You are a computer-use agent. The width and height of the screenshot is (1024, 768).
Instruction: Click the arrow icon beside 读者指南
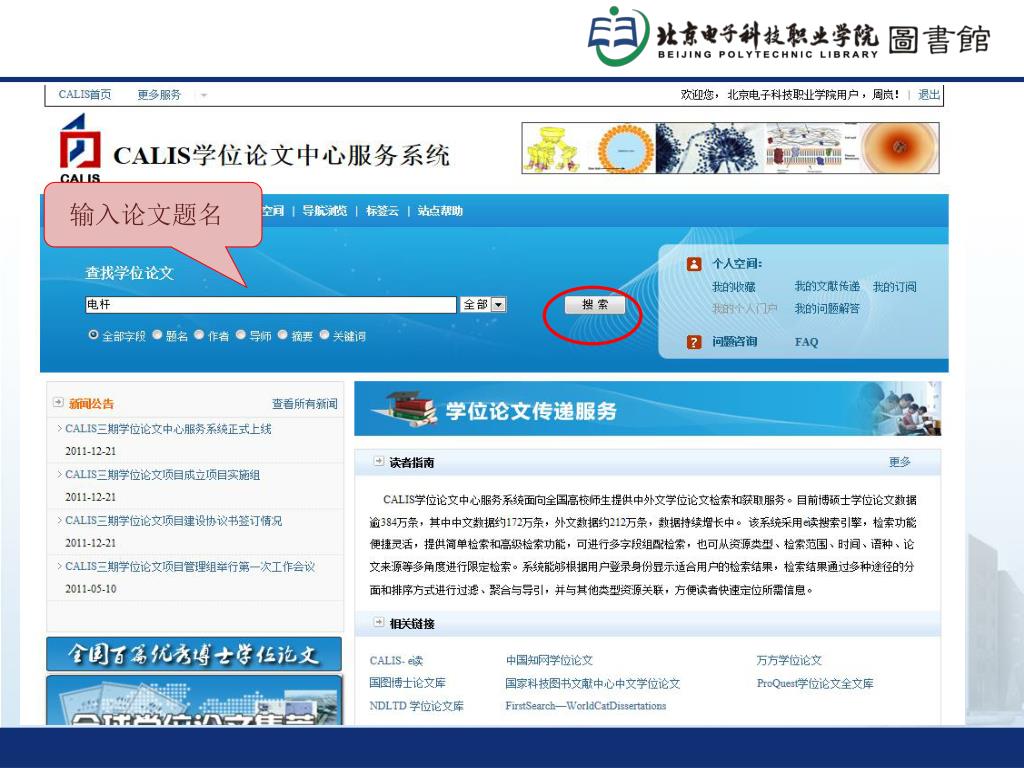(379, 461)
